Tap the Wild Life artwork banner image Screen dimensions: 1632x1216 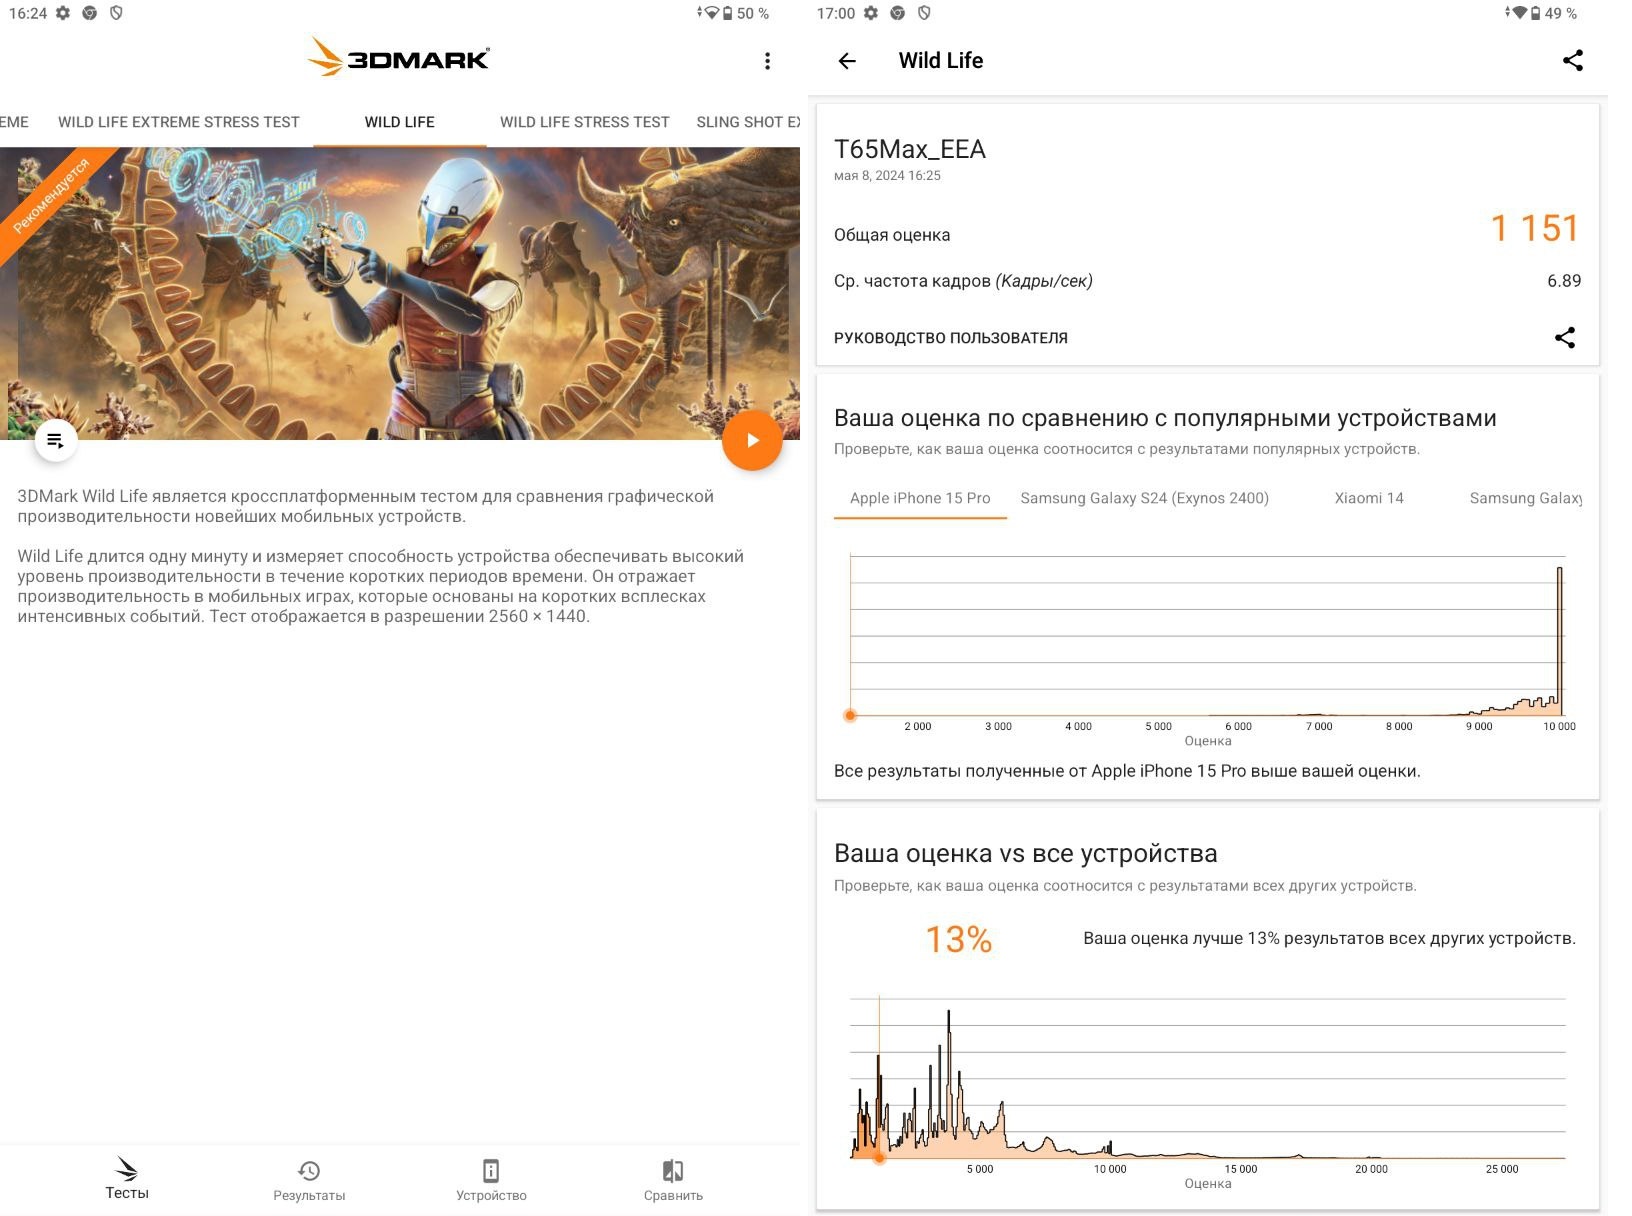(400, 293)
